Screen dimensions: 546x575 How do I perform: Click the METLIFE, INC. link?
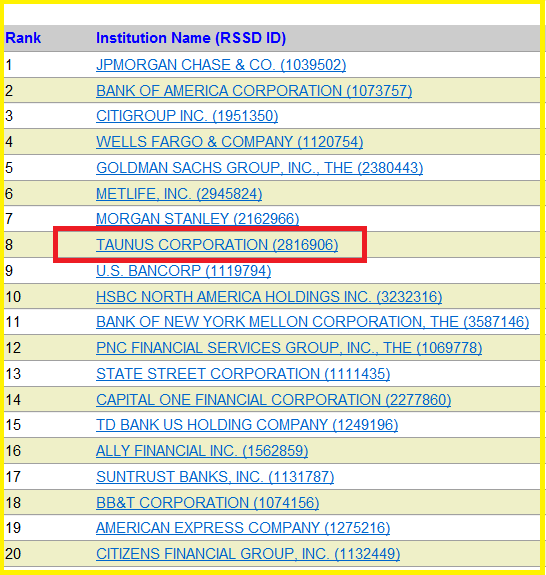pos(179,194)
